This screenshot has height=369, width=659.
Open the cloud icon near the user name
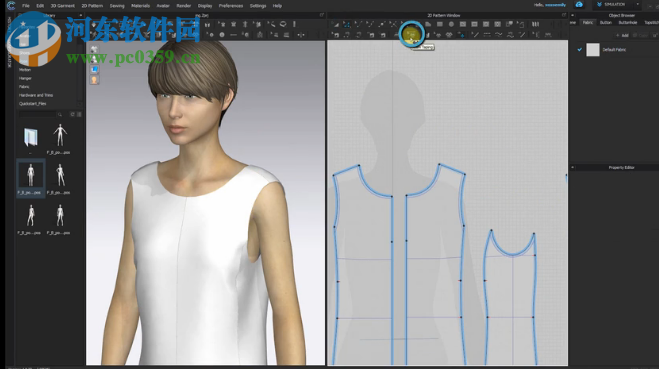pyautogui.click(x=579, y=5)
